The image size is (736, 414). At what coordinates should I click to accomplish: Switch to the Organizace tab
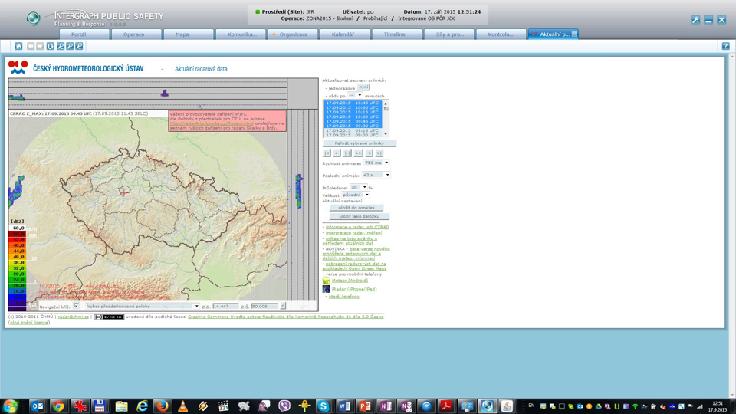pyautogui.click(x=292, y=34)
